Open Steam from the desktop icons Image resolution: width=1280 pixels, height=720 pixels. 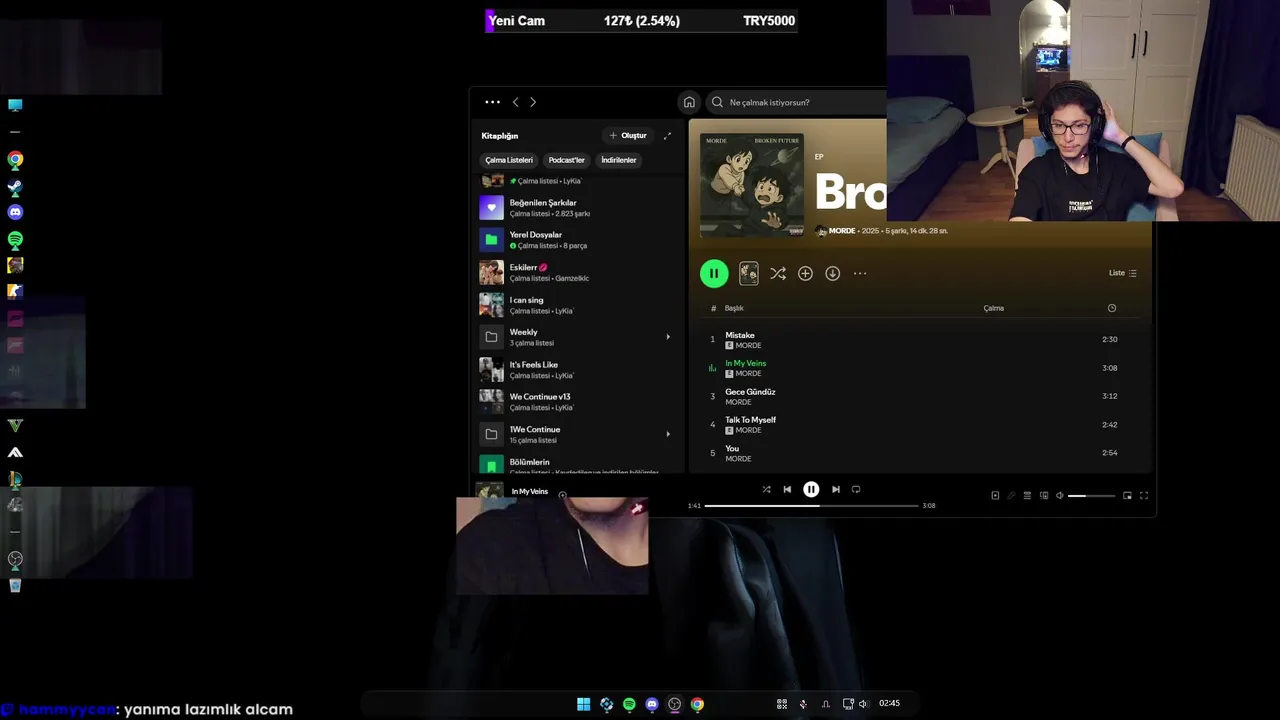tap(15, 187)
